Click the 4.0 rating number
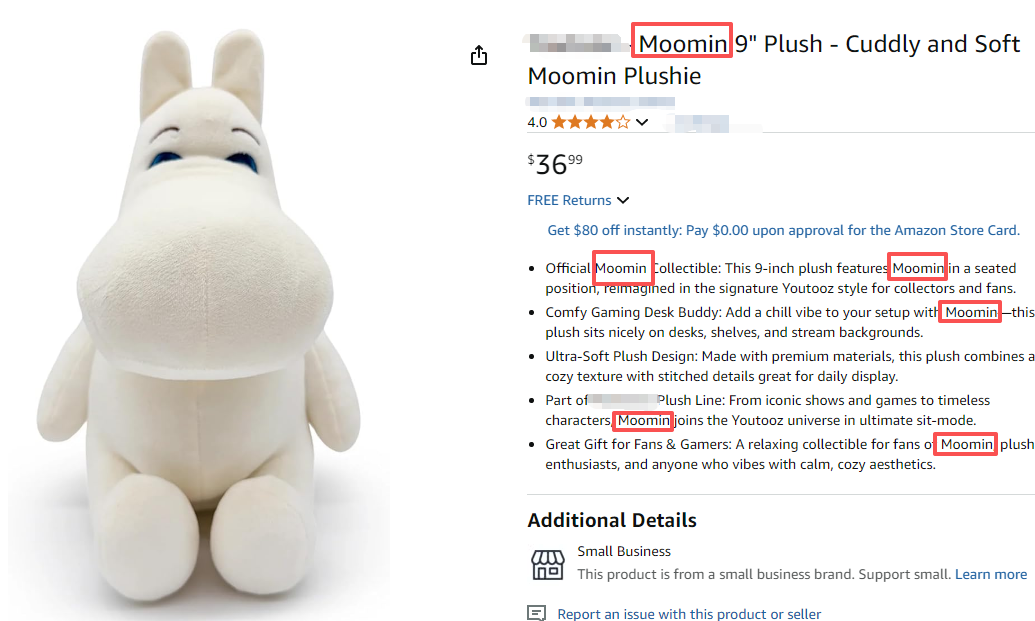This screenshot has height=621, width=1035. (x=537, y=122)
